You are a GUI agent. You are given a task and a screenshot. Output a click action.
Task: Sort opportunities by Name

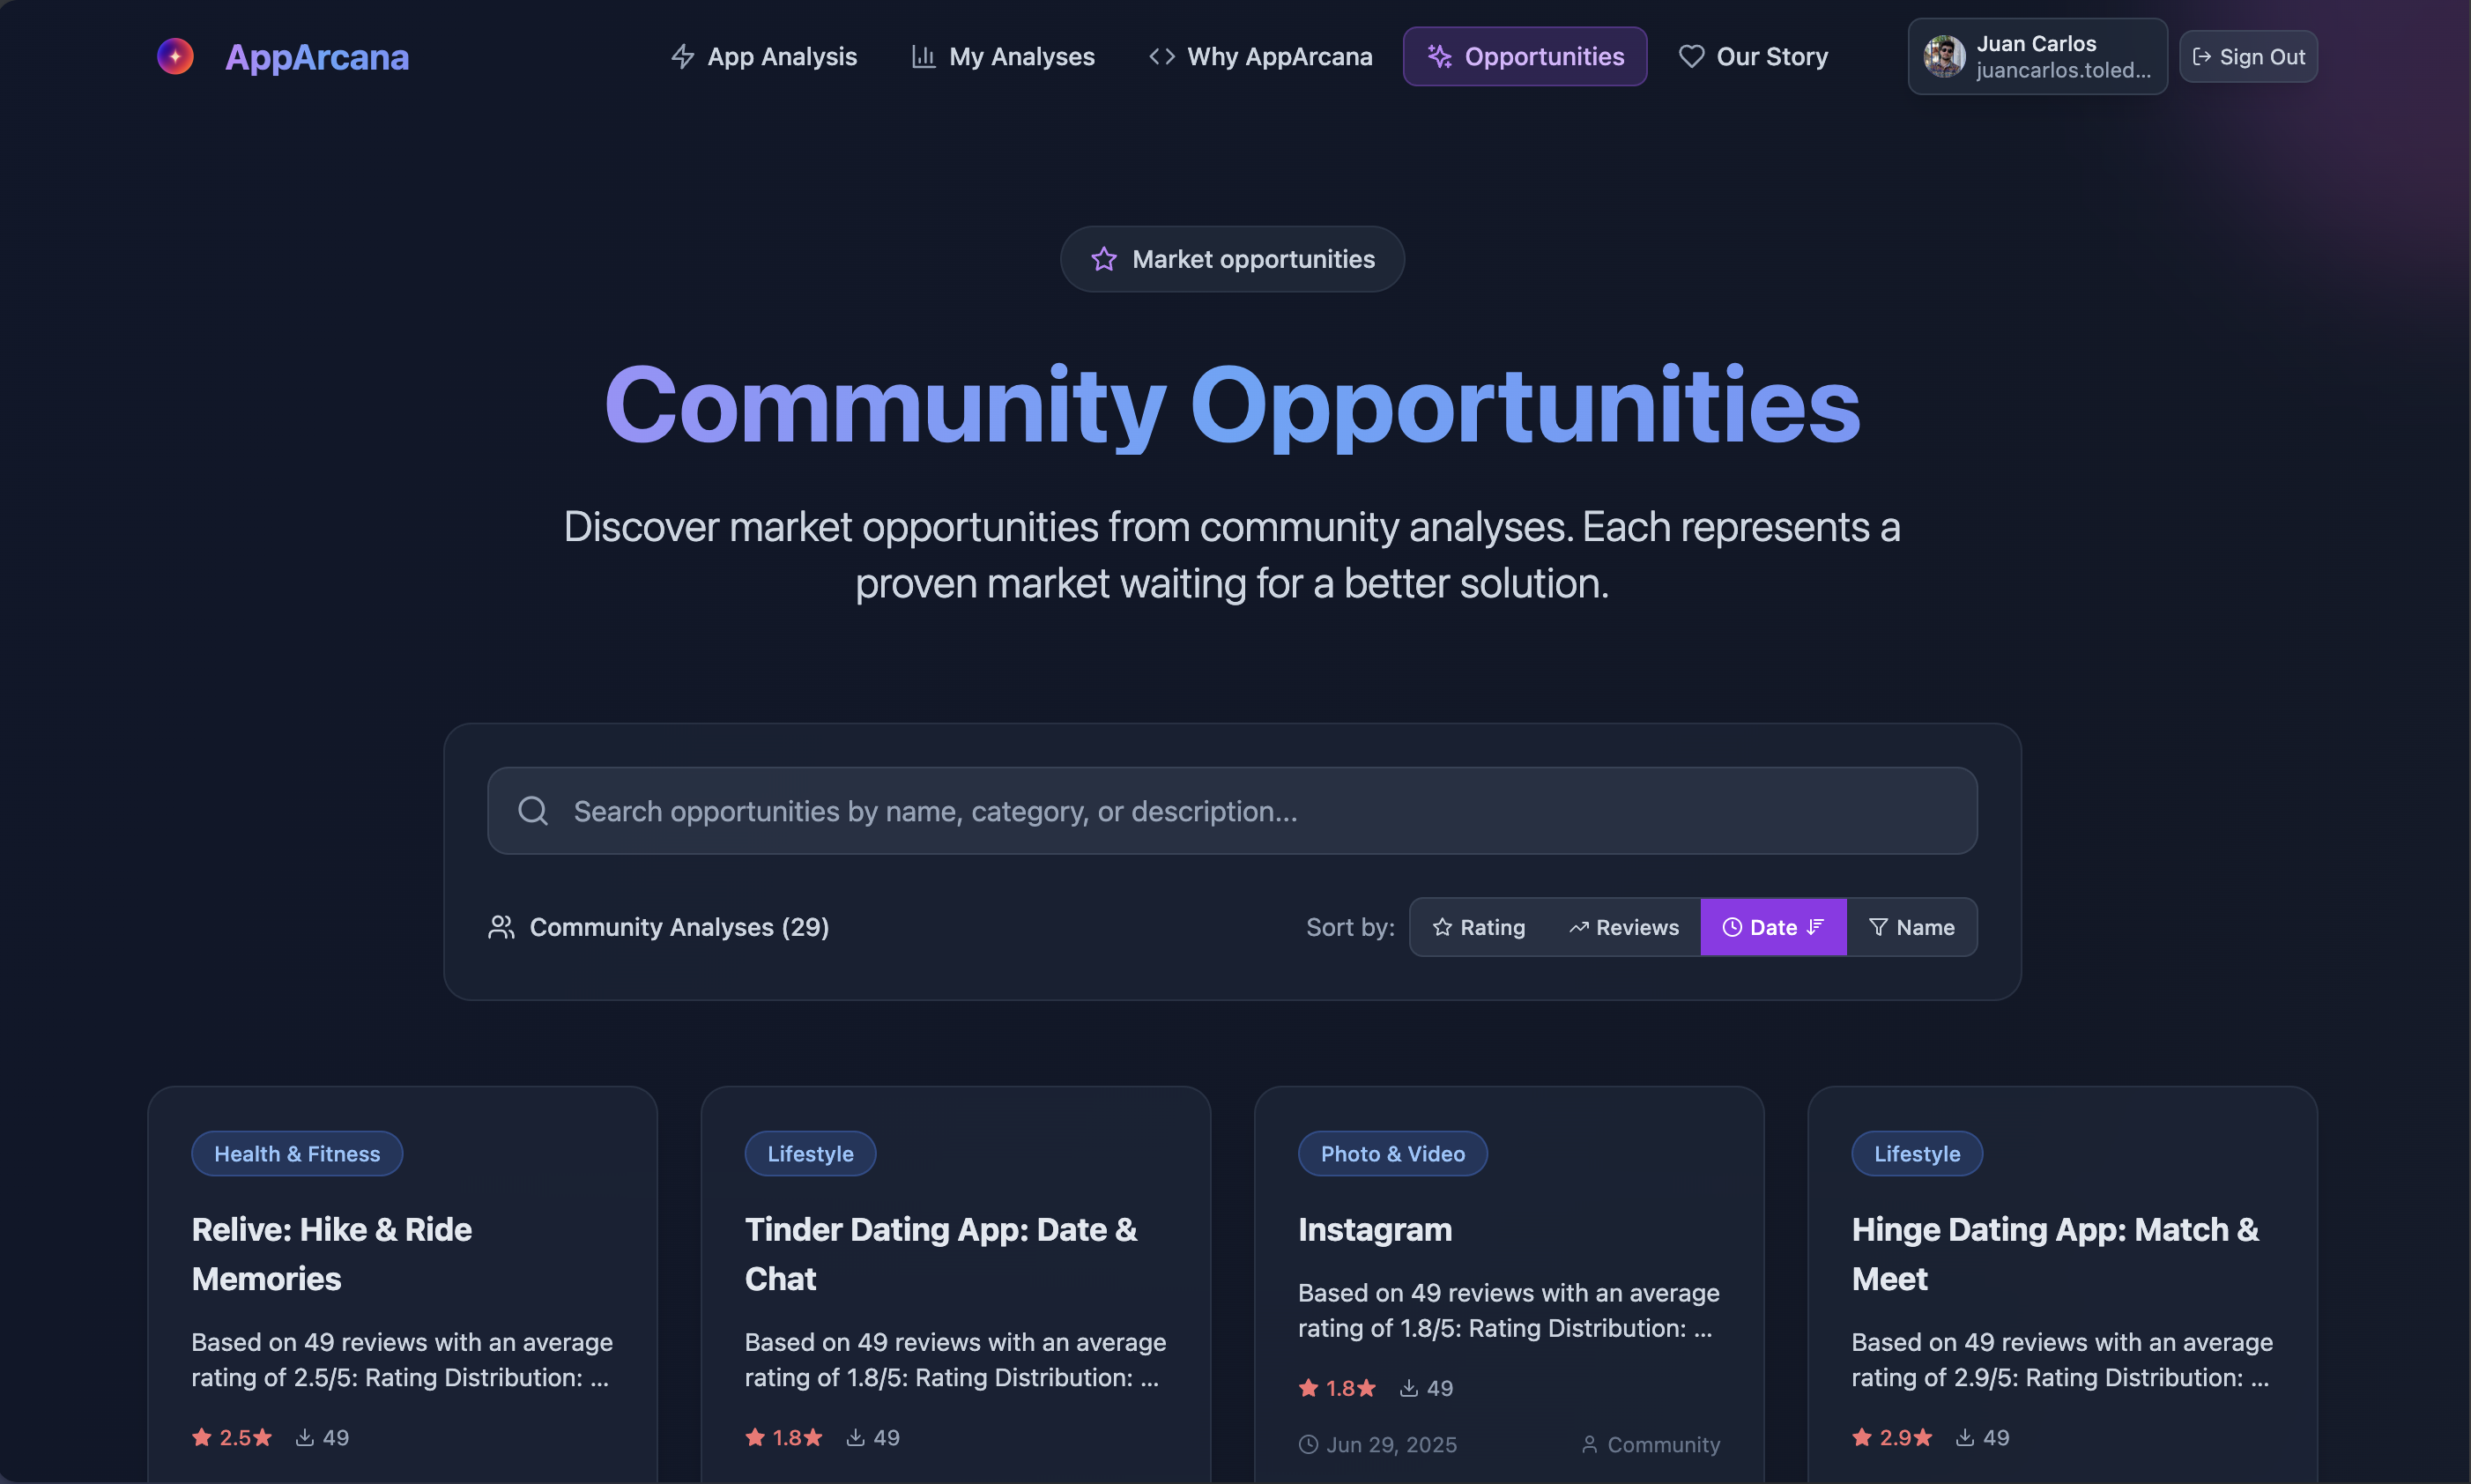1911,927
